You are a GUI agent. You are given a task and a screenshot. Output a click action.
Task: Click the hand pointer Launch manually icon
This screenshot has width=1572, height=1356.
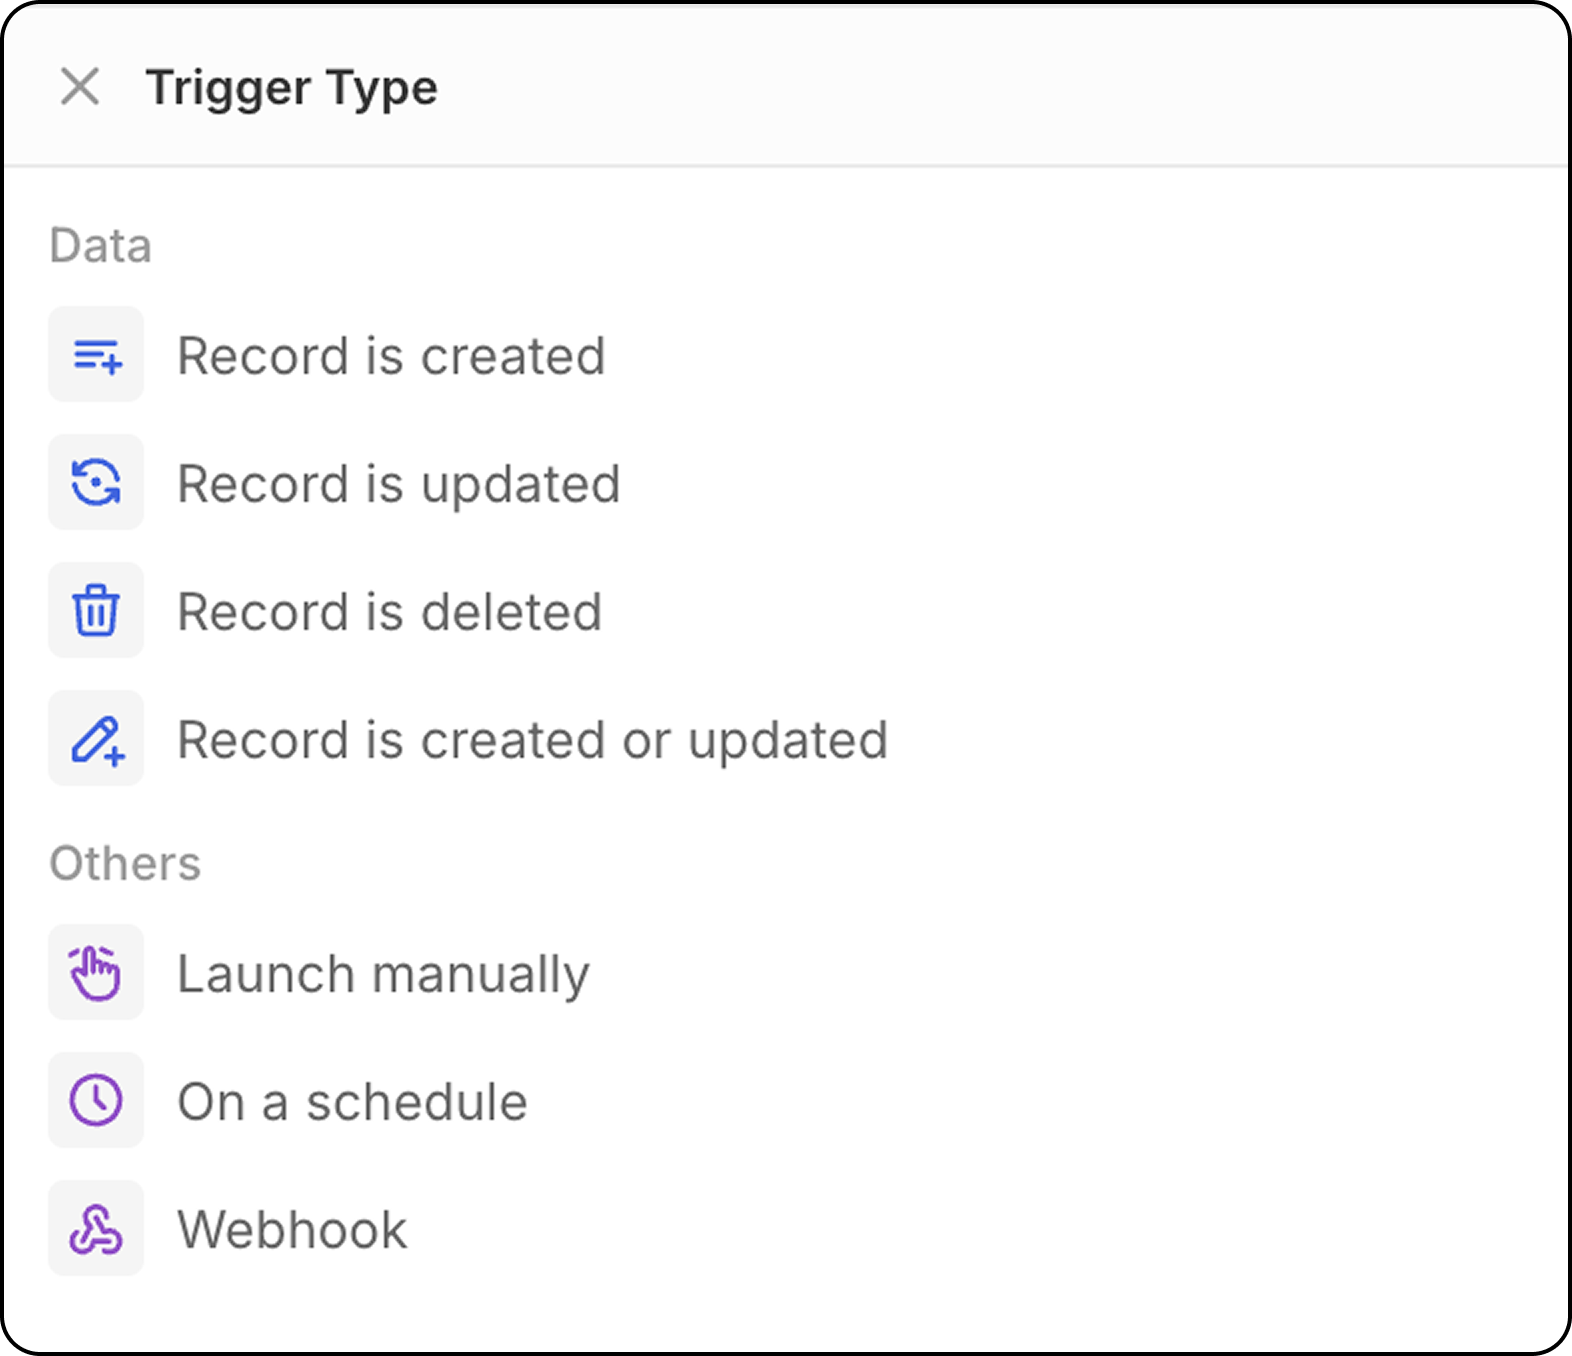point(96,973)
